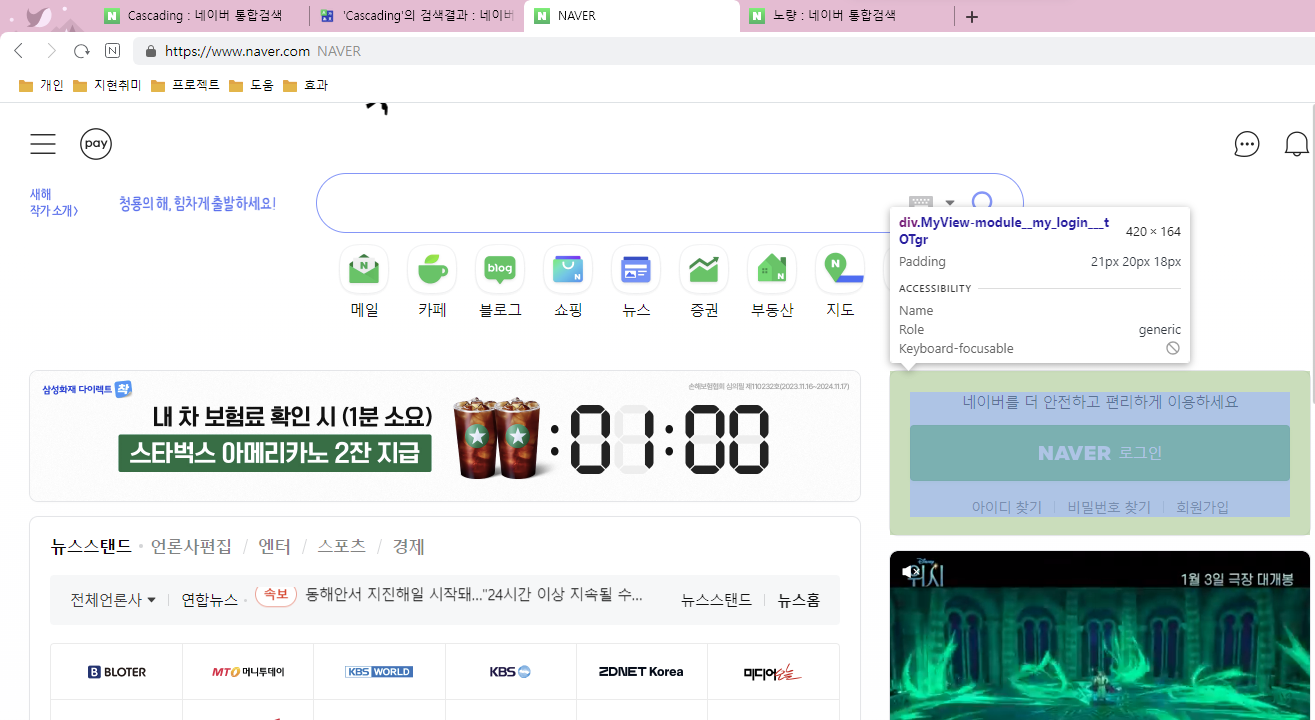1315x720 pixels.
Task: Switch to the 'Cascading : 네이버 통합검색' tab
Action: [x=203, y=16]
